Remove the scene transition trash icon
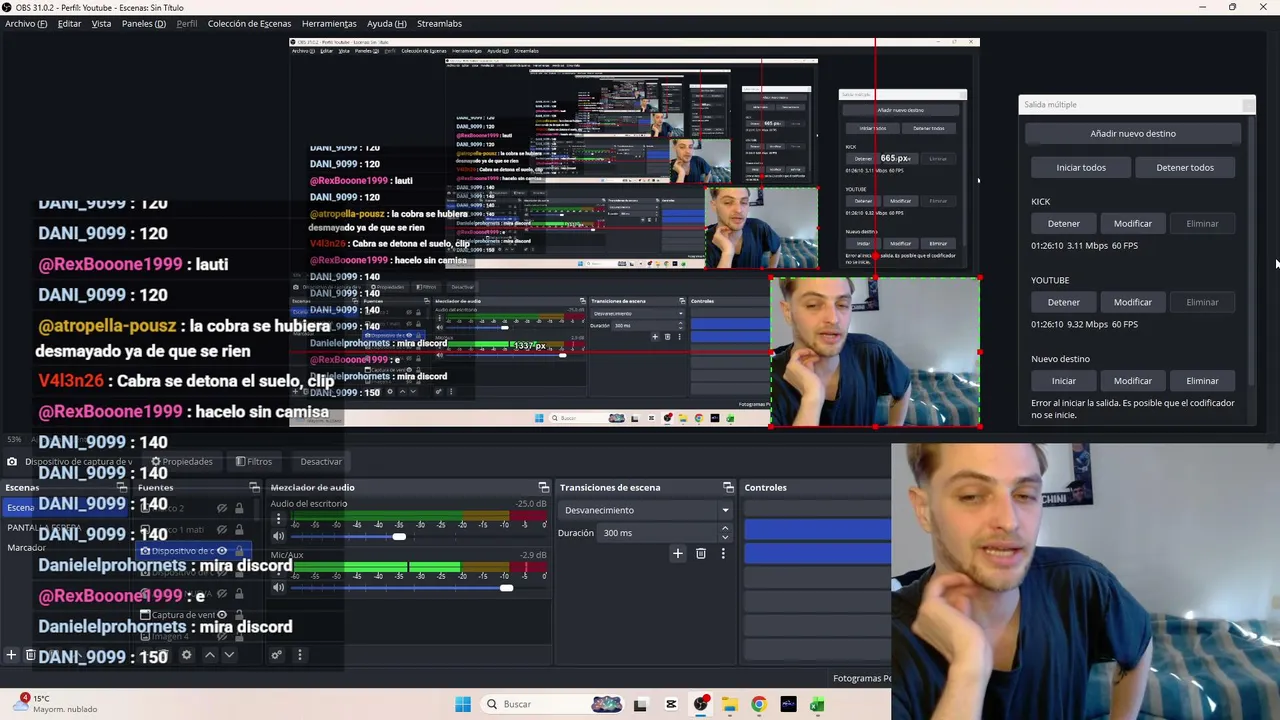Viewport: 1280px width, 720px height. pos(700,553)
